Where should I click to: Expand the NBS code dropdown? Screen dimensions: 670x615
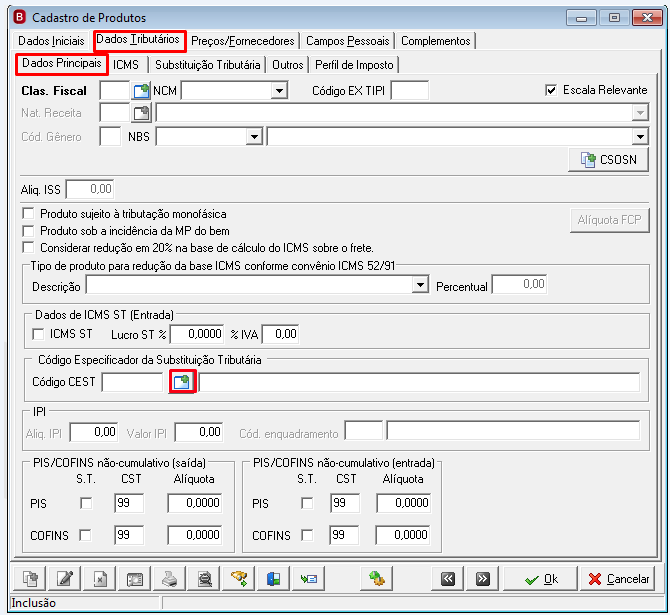[254, 137]
